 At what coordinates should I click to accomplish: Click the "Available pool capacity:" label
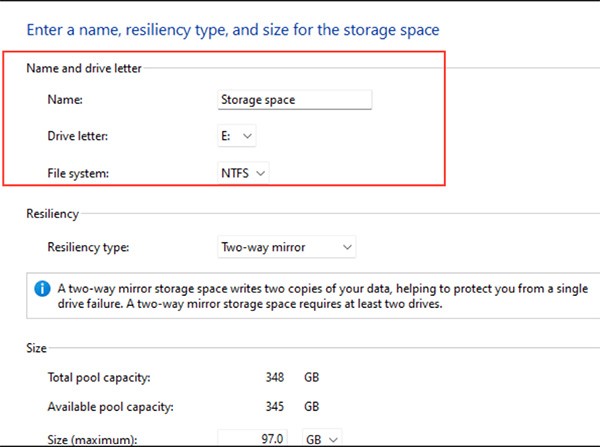pyautogui.click(x=109, y=408)
